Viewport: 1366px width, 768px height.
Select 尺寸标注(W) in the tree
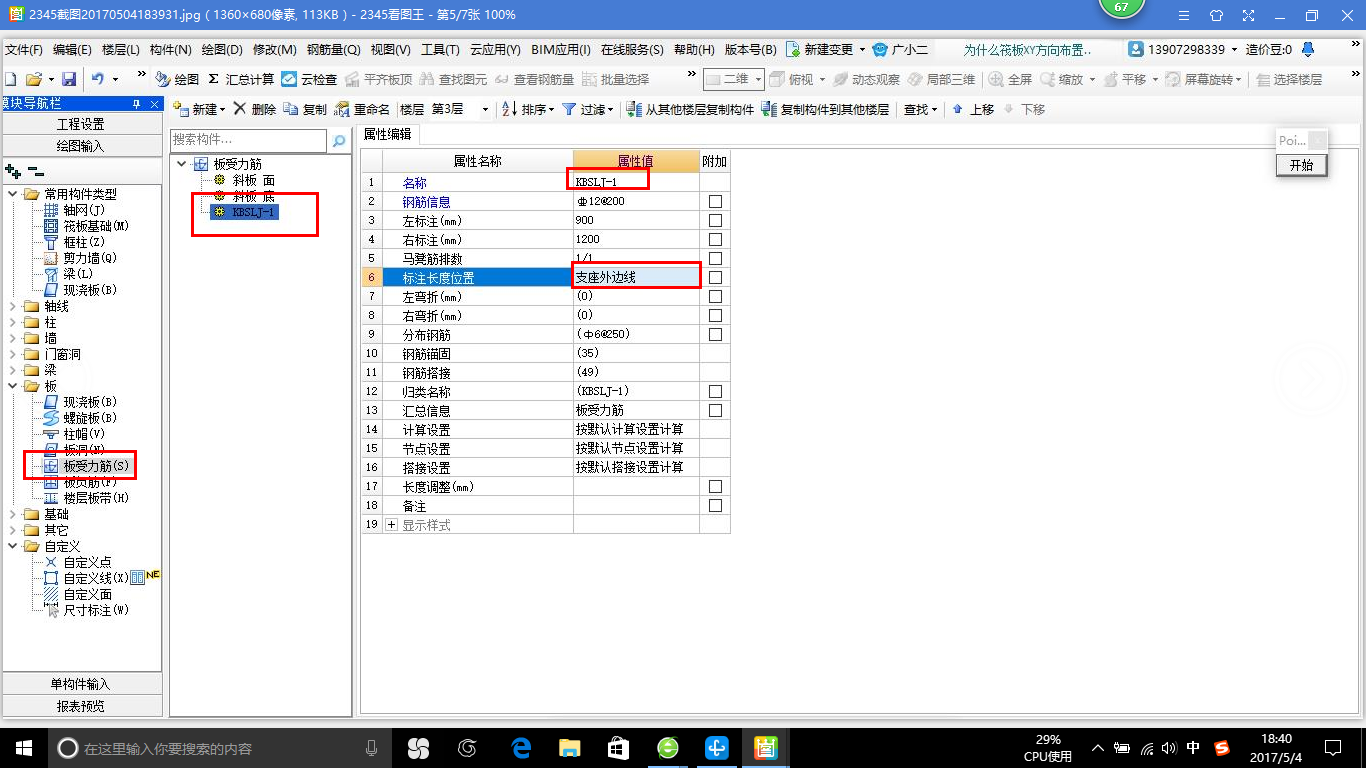(x=96, y=610)
